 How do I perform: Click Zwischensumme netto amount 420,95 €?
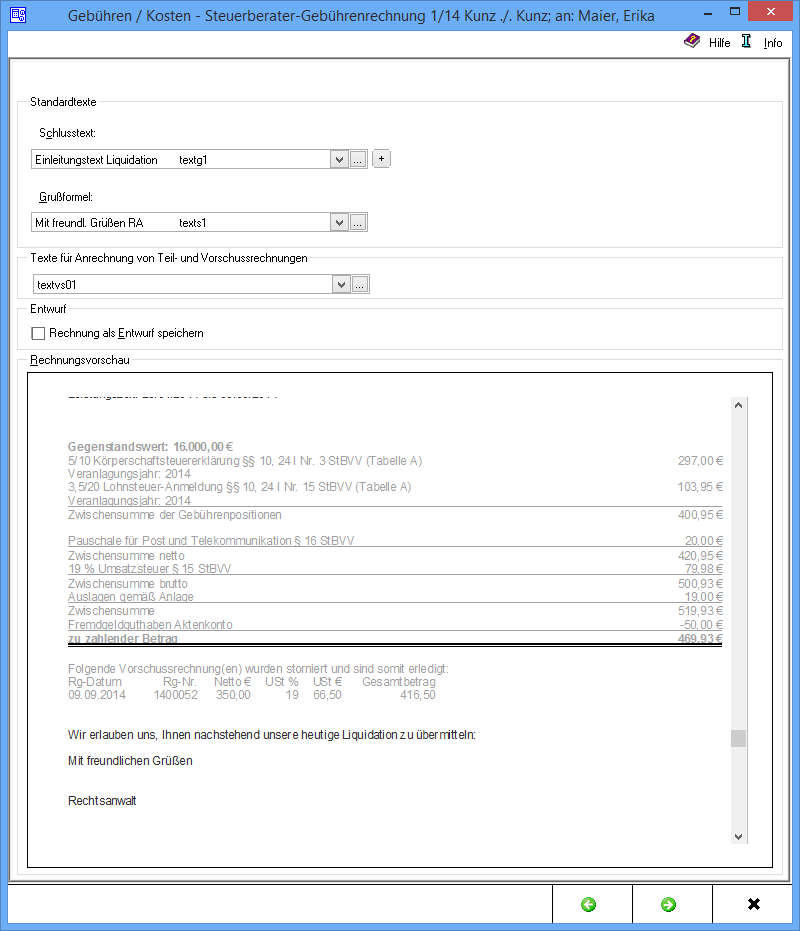pyautogui.click(x=700, y=556)
